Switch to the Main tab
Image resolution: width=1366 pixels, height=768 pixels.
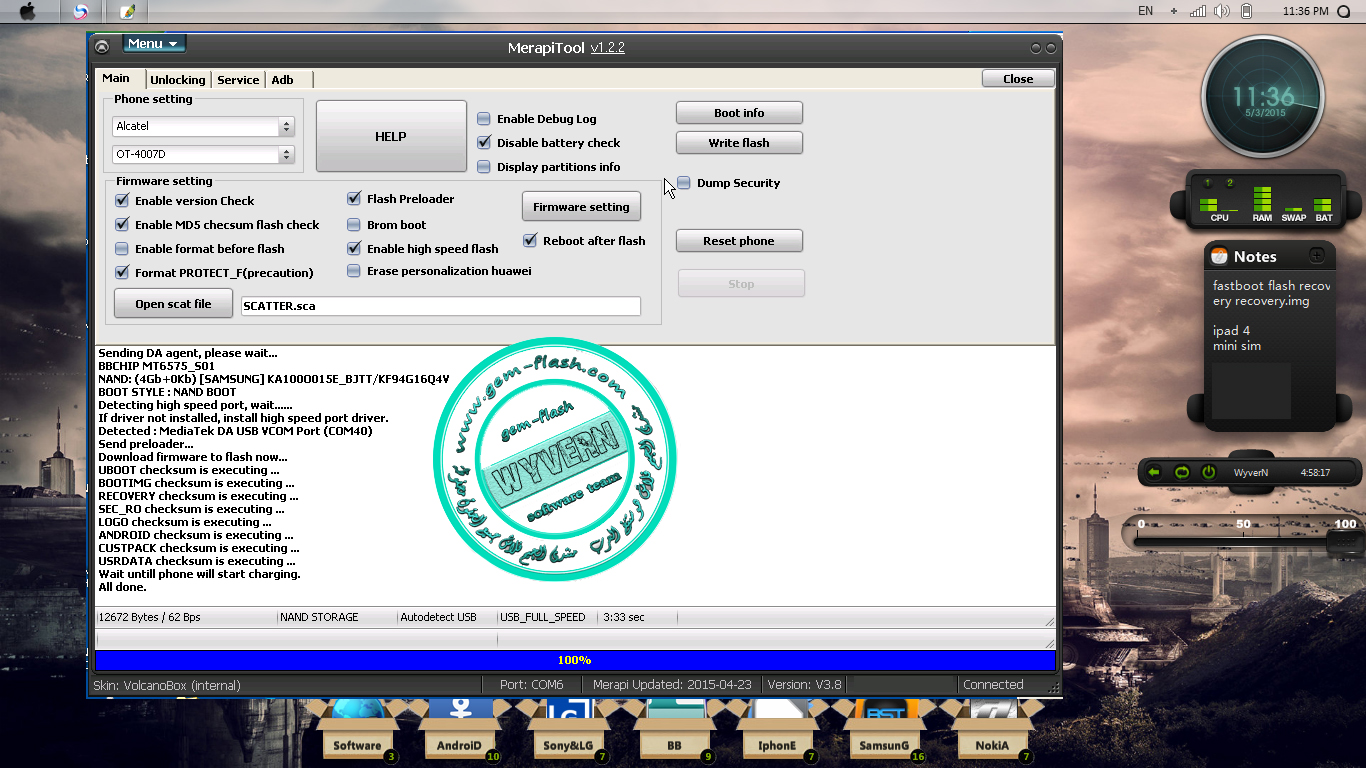pyautogui.click(x=116, y=78)
